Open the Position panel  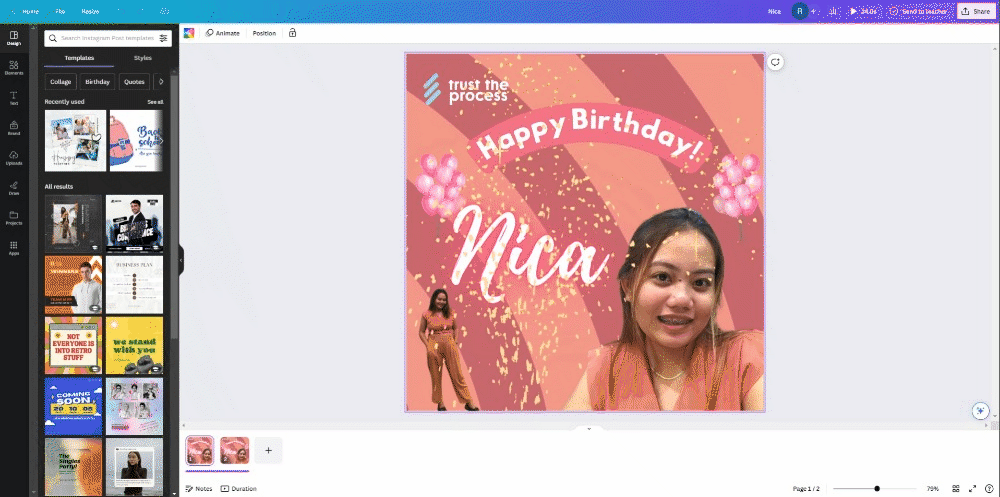pyautogui.click(x=264, y=33)
